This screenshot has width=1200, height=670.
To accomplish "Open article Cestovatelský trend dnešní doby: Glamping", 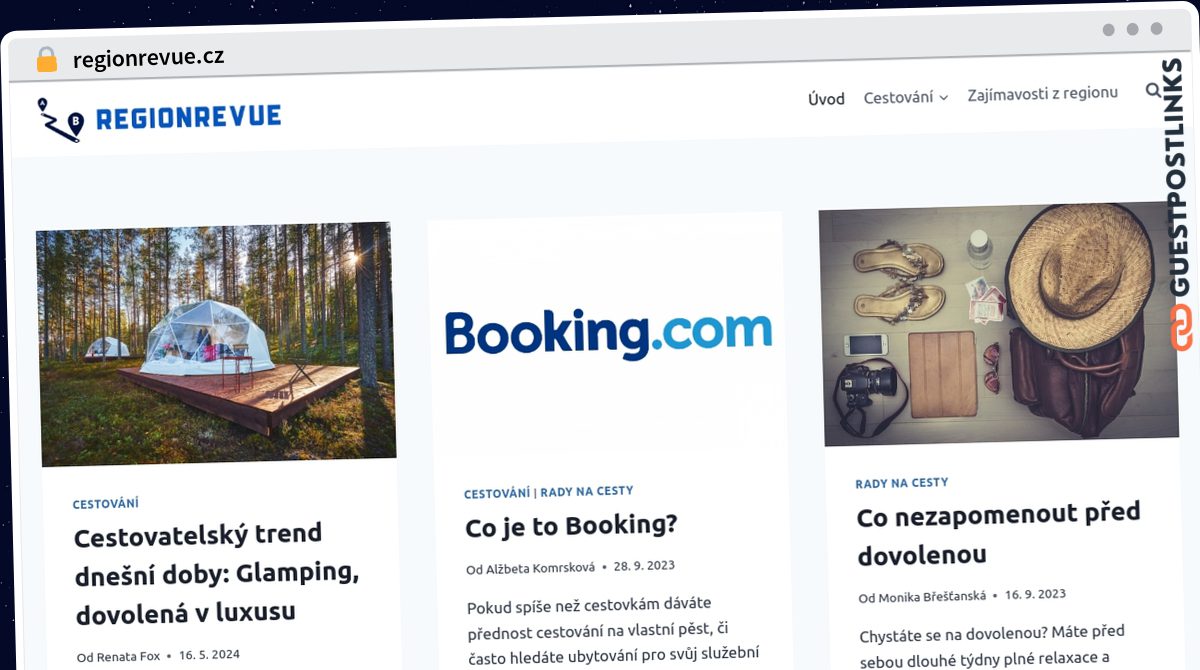I will point(217,572).
